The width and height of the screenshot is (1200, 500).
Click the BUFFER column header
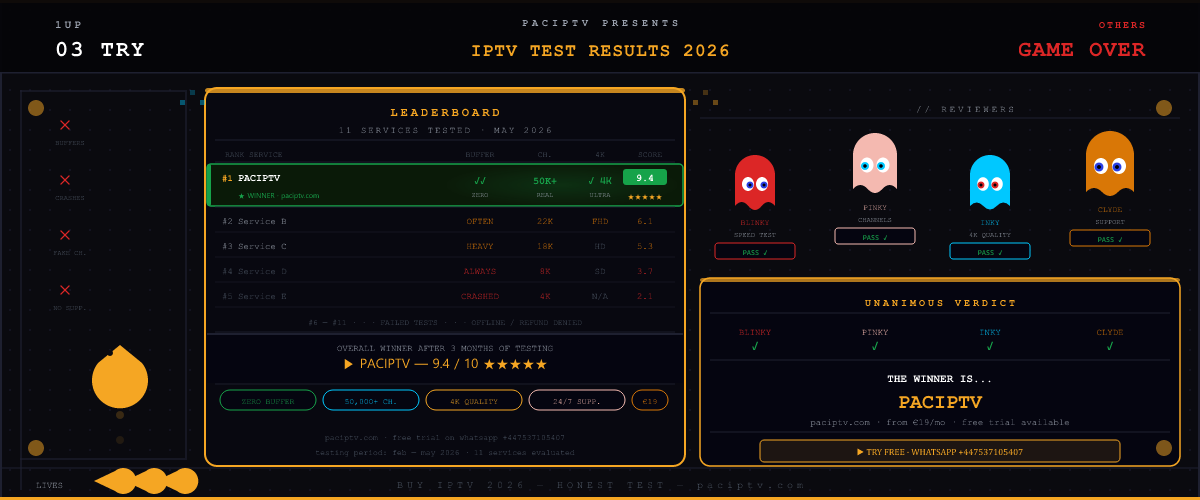tap(480, 155)
